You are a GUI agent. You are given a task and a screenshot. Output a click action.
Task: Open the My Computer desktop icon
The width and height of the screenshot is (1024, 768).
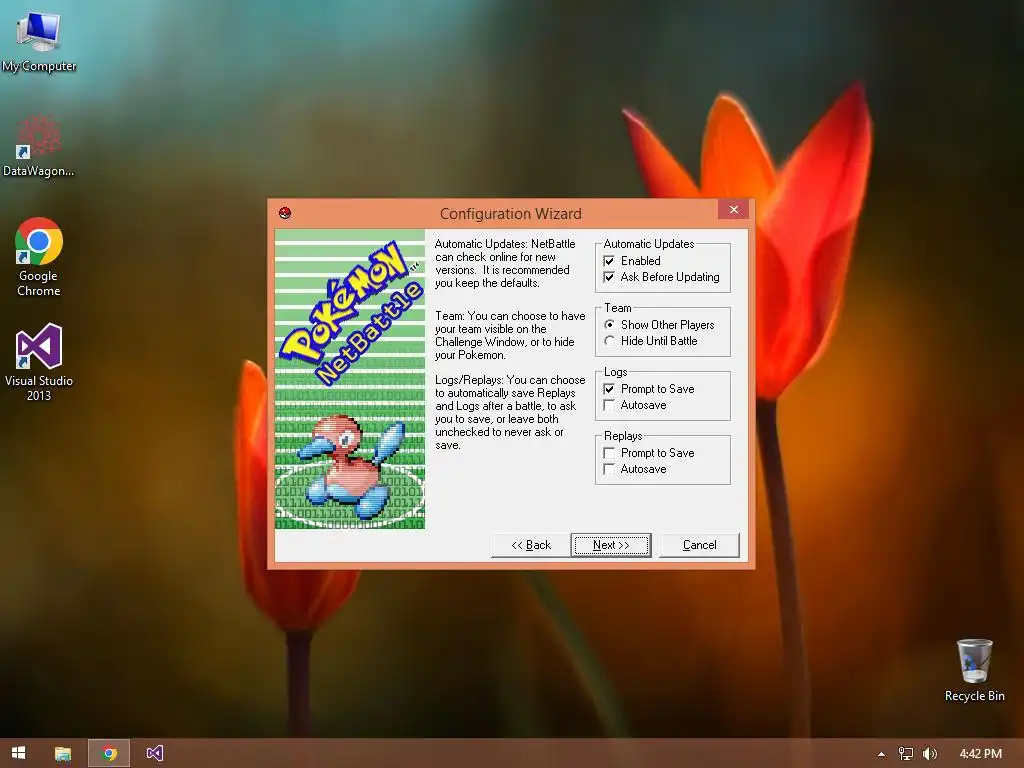[x=39, y=42]
